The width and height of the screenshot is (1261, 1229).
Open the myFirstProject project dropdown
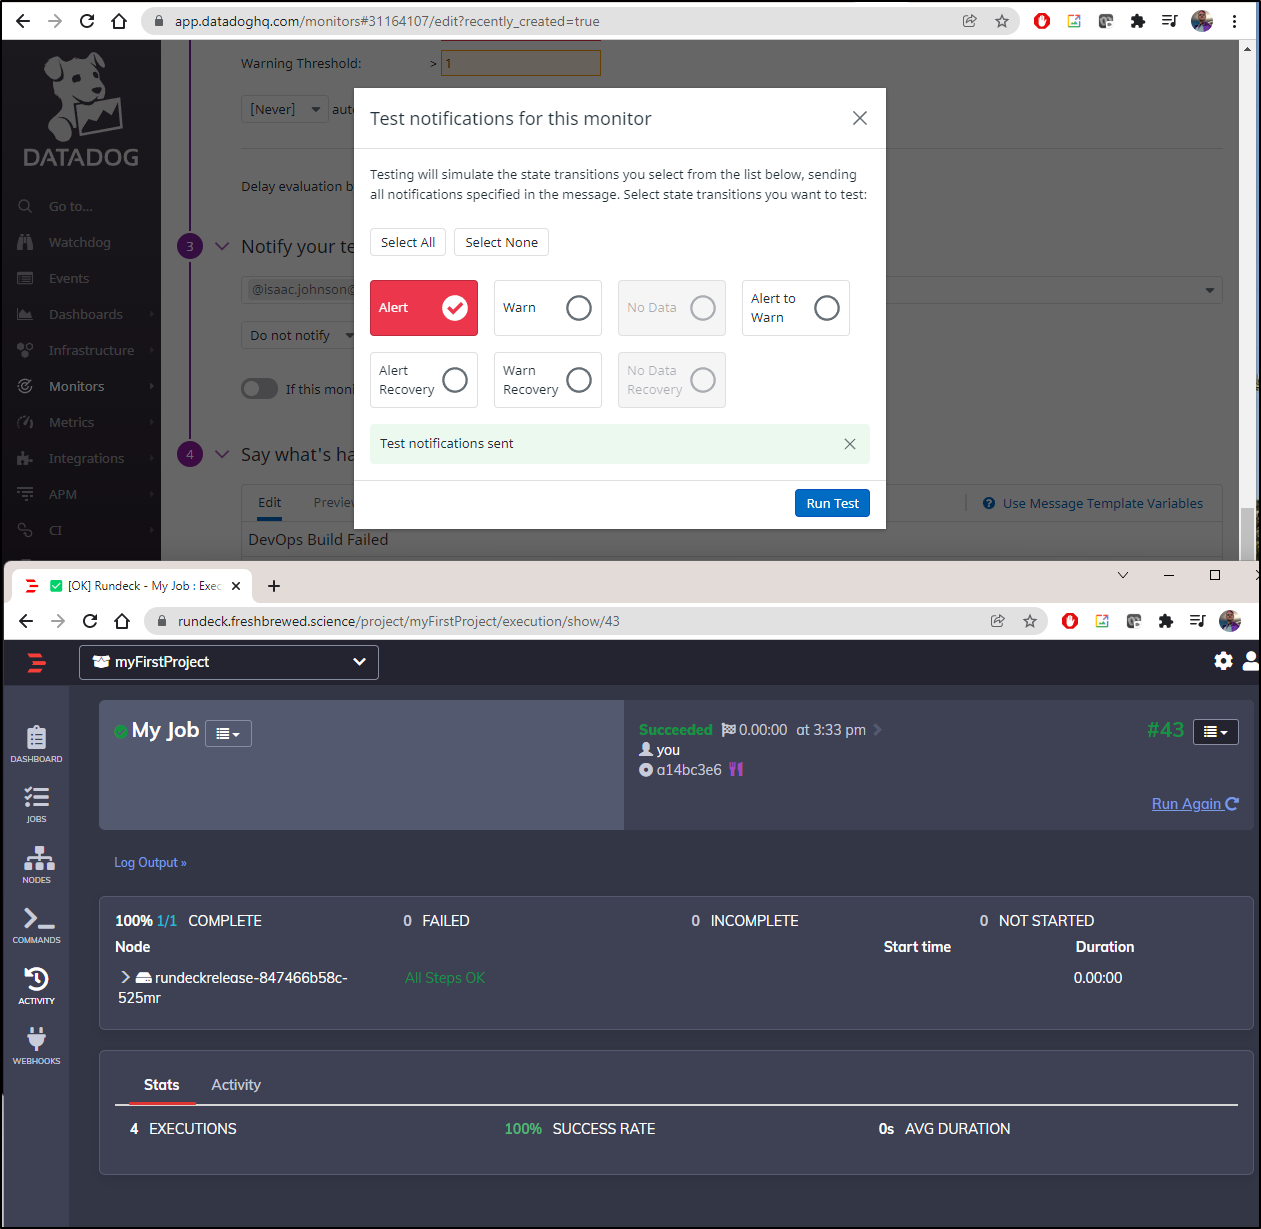tap(229, 662)
